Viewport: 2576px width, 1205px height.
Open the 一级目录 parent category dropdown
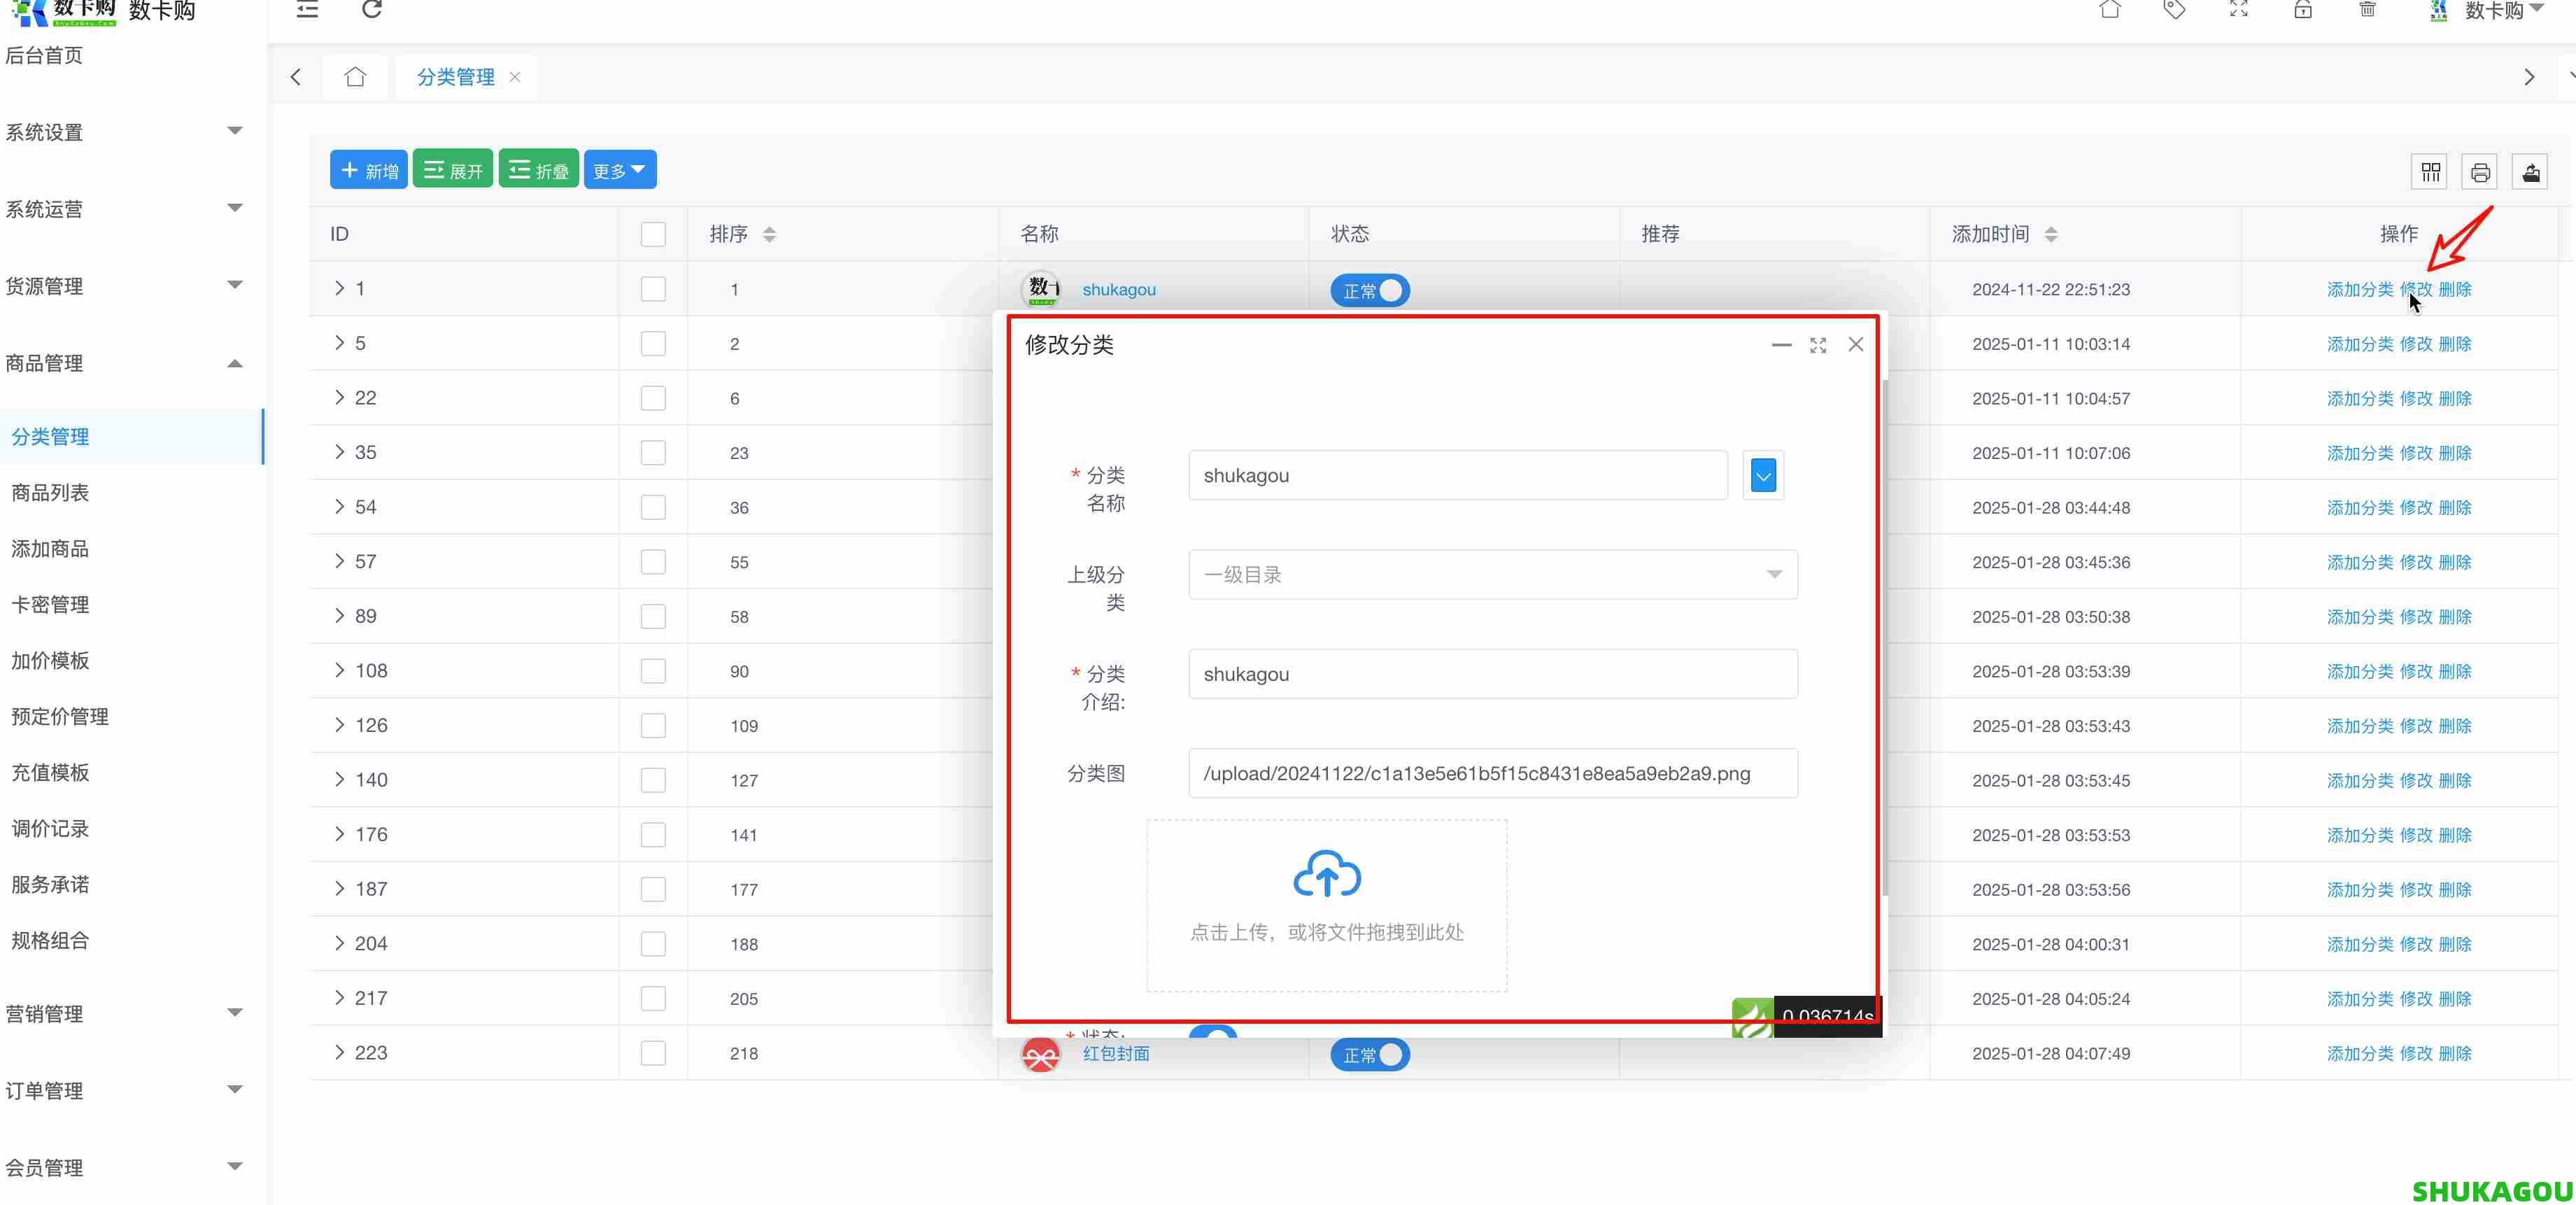coord(1491,574)
